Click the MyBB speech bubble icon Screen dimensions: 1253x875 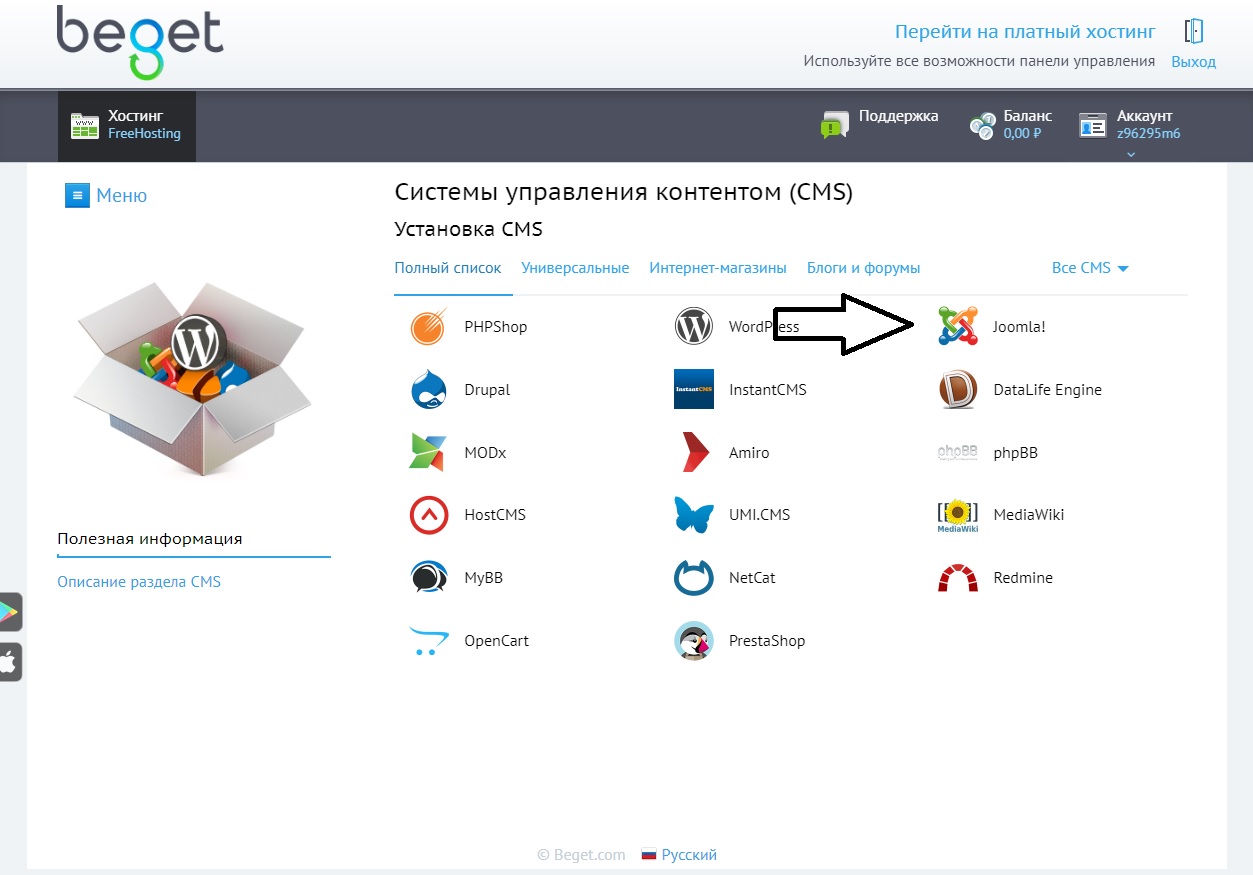429,578
